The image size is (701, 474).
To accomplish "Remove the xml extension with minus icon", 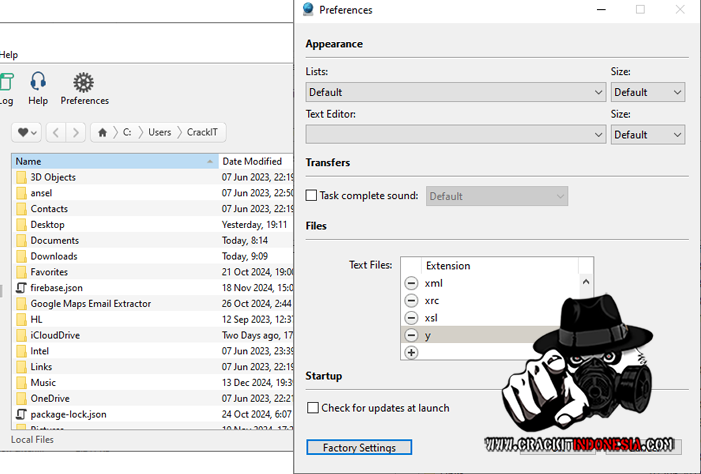I will coord(411,284).
